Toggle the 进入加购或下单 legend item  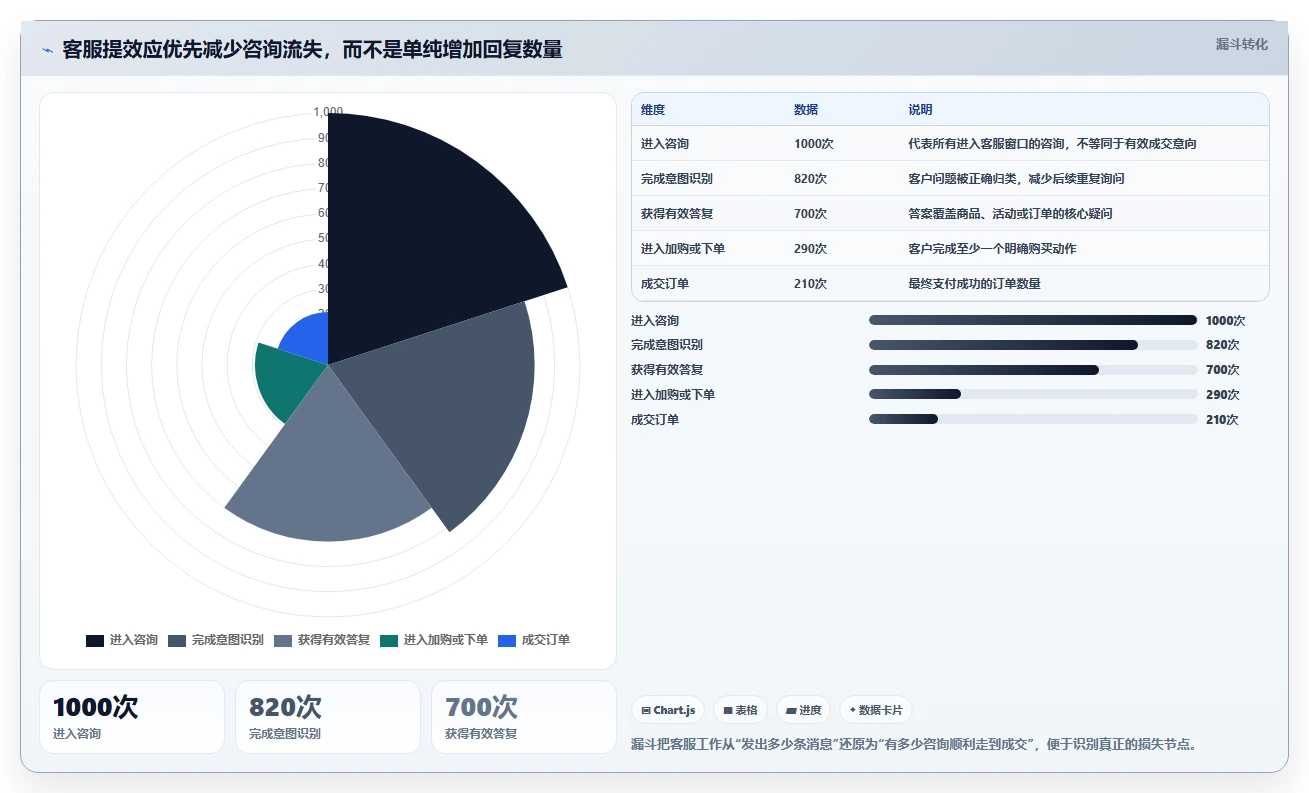click(434, 640)
